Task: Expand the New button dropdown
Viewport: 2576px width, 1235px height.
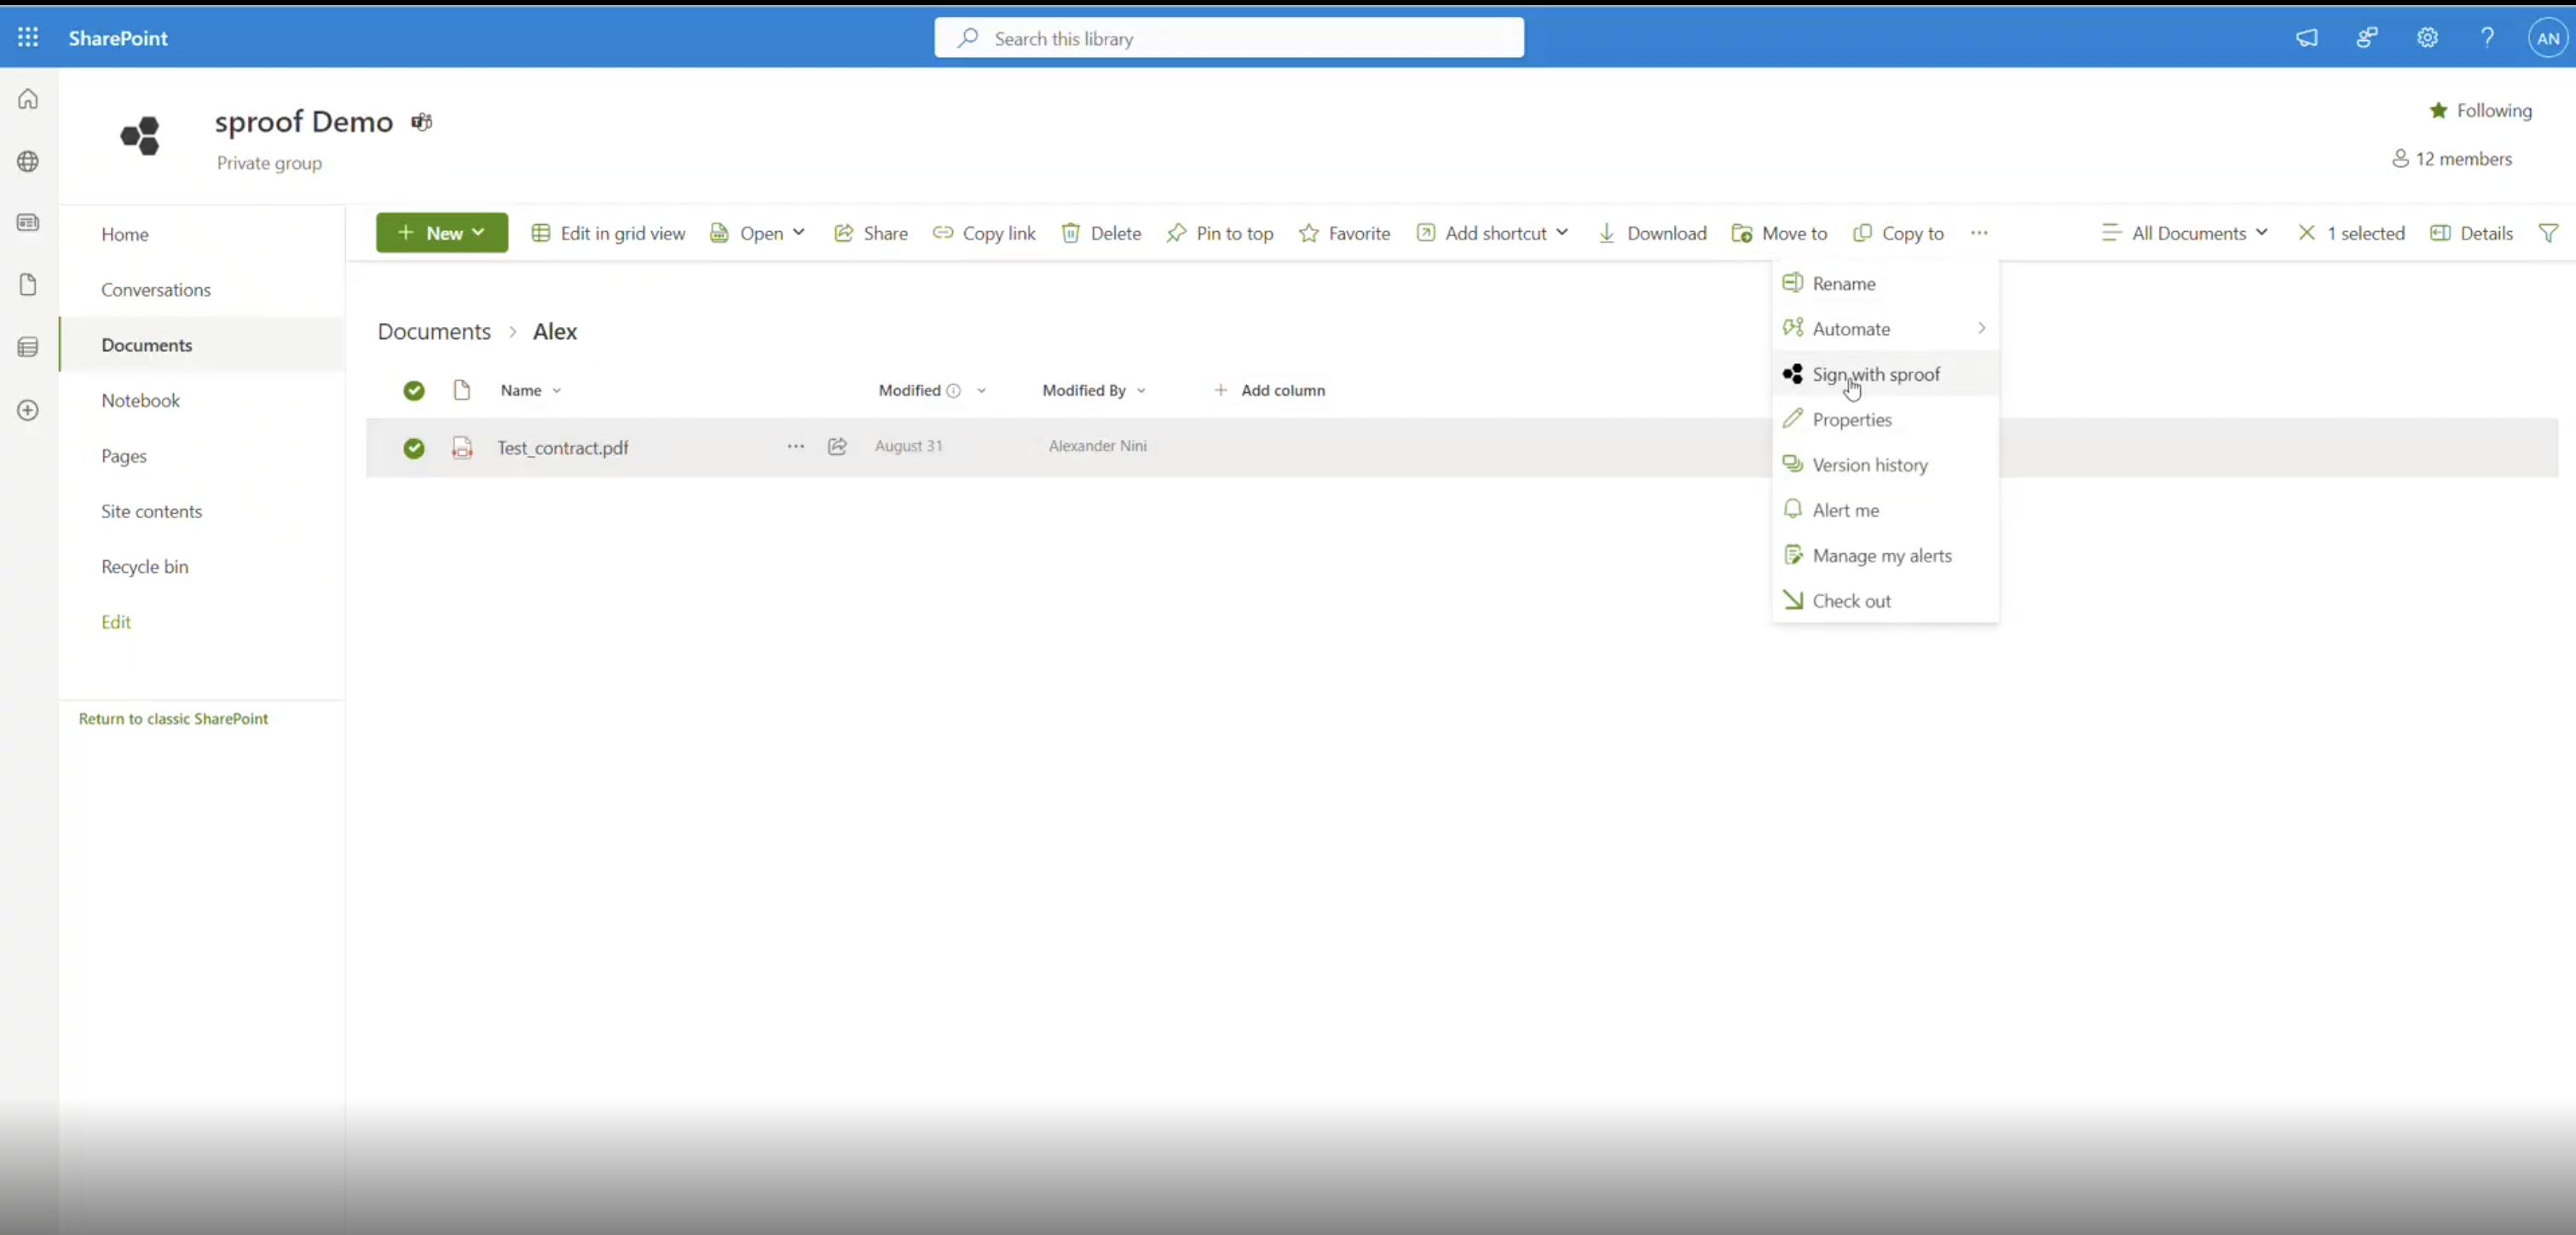Action: (x=479, y=233)
